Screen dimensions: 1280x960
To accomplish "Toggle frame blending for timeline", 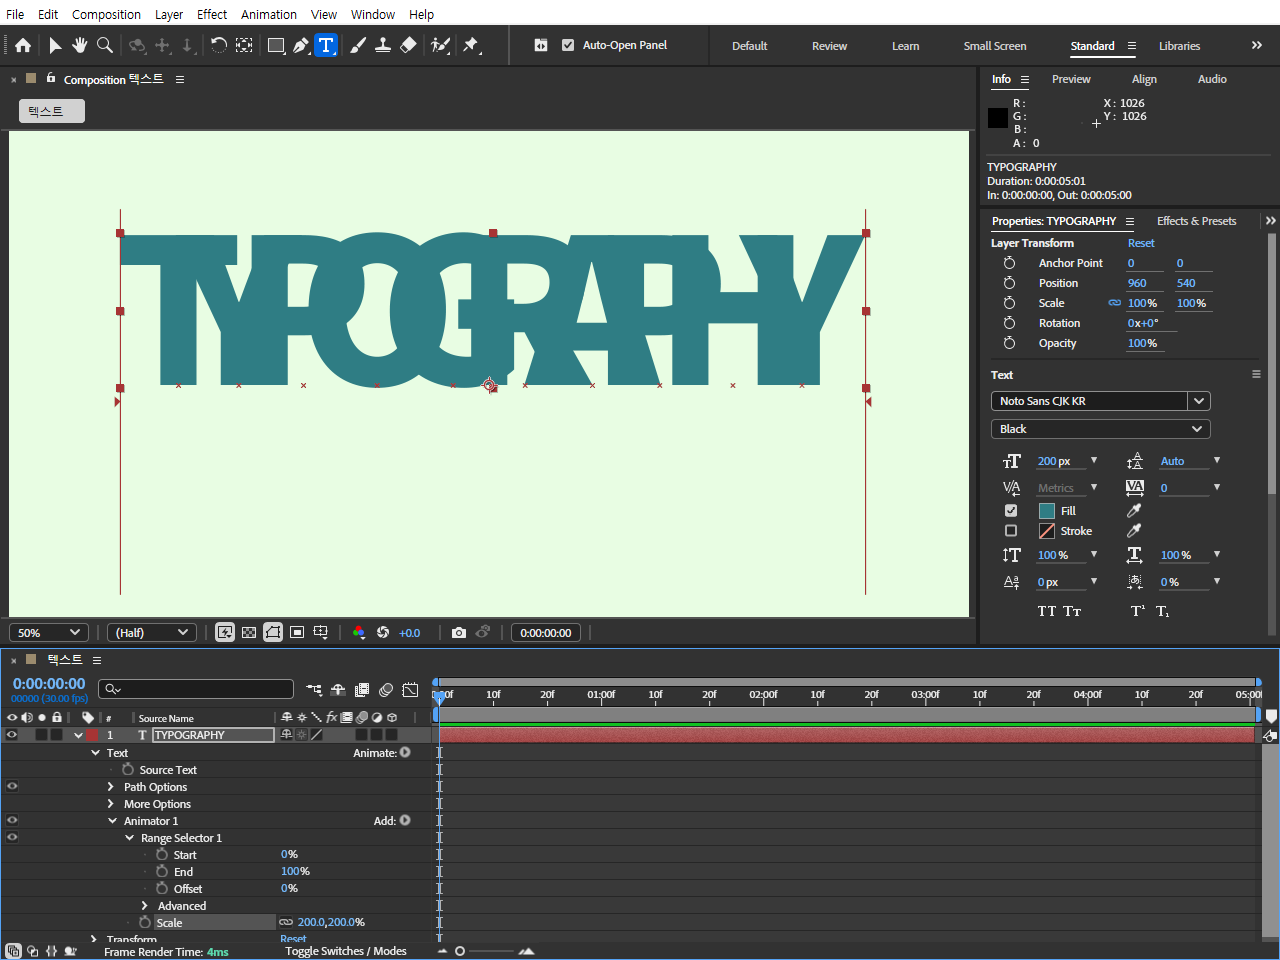I will coord(362,689).
